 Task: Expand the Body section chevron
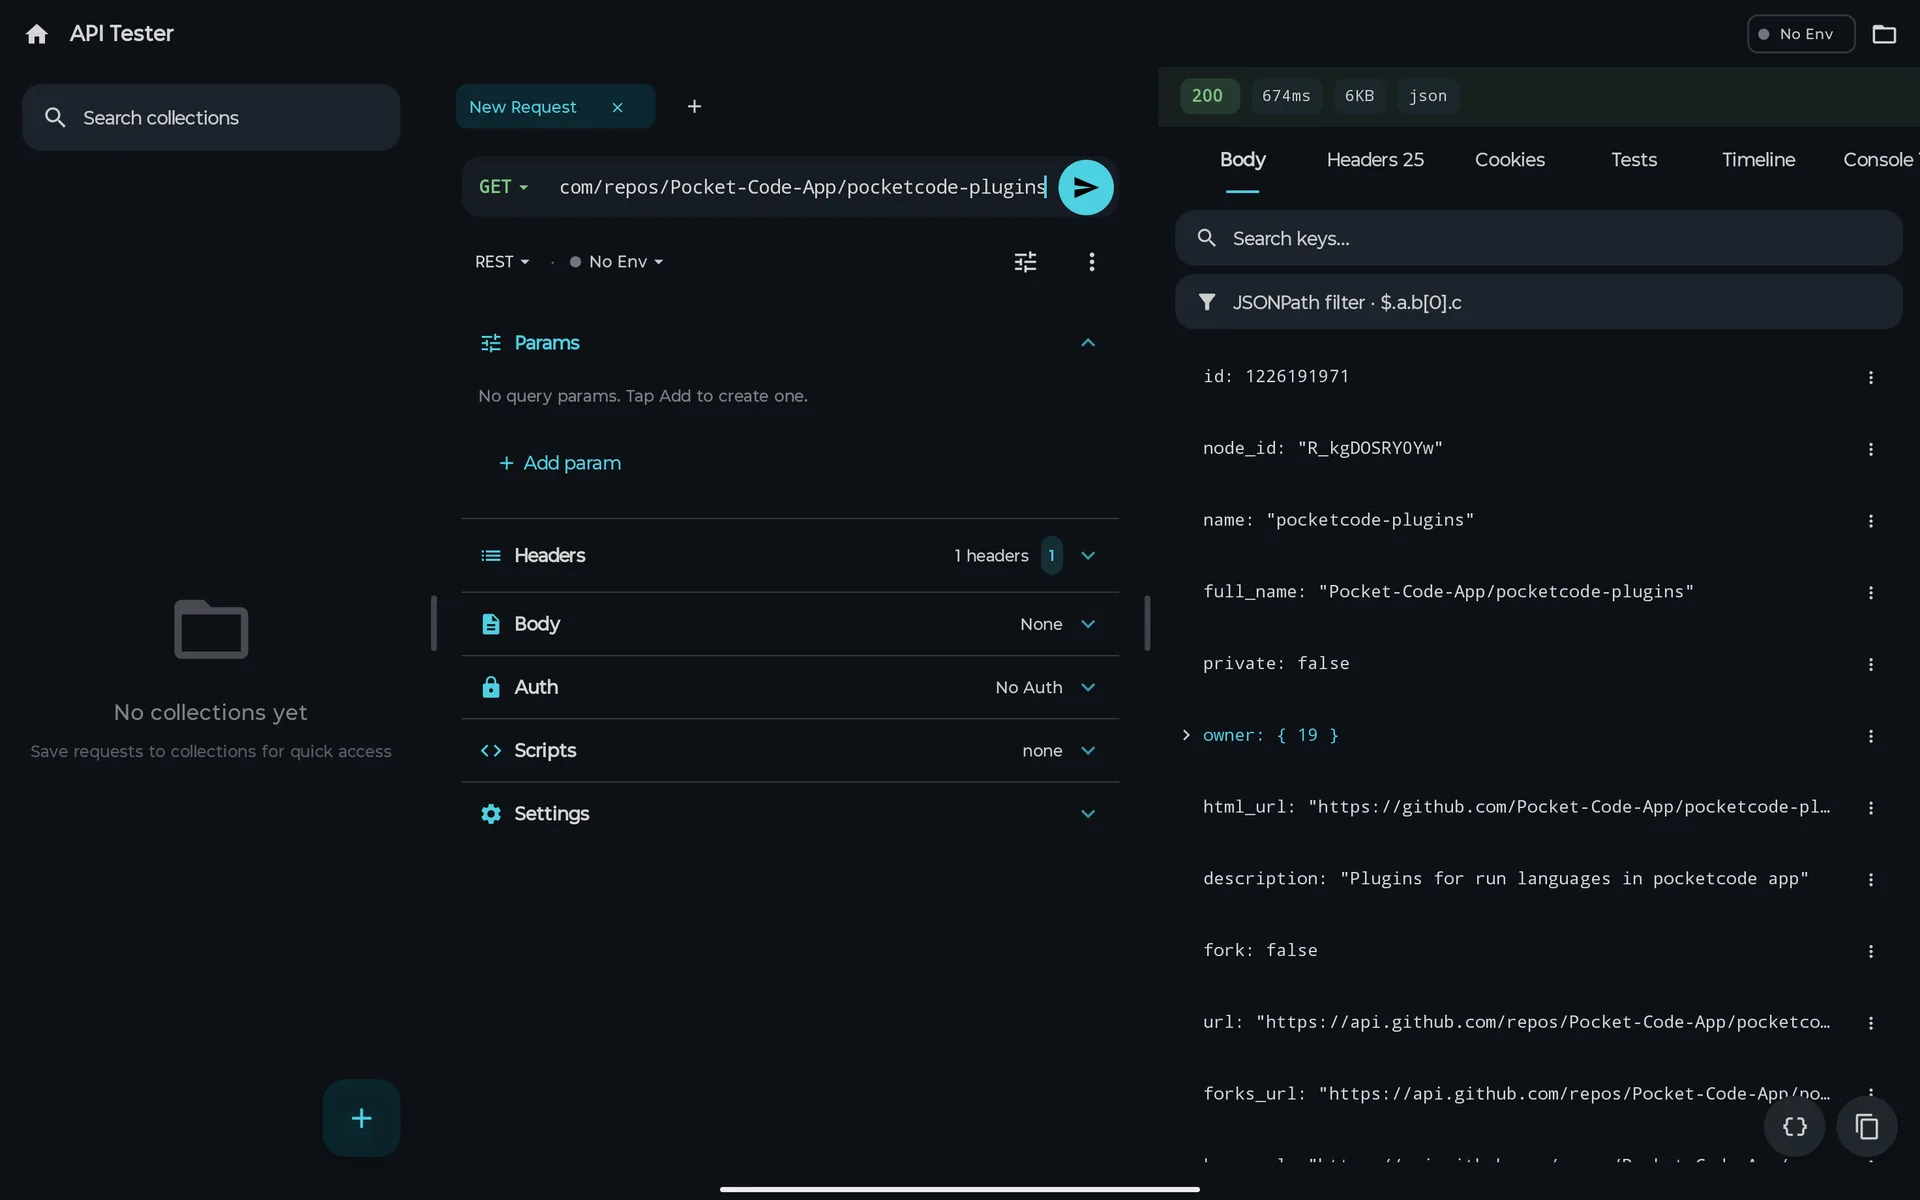[x=1088, y=624]
